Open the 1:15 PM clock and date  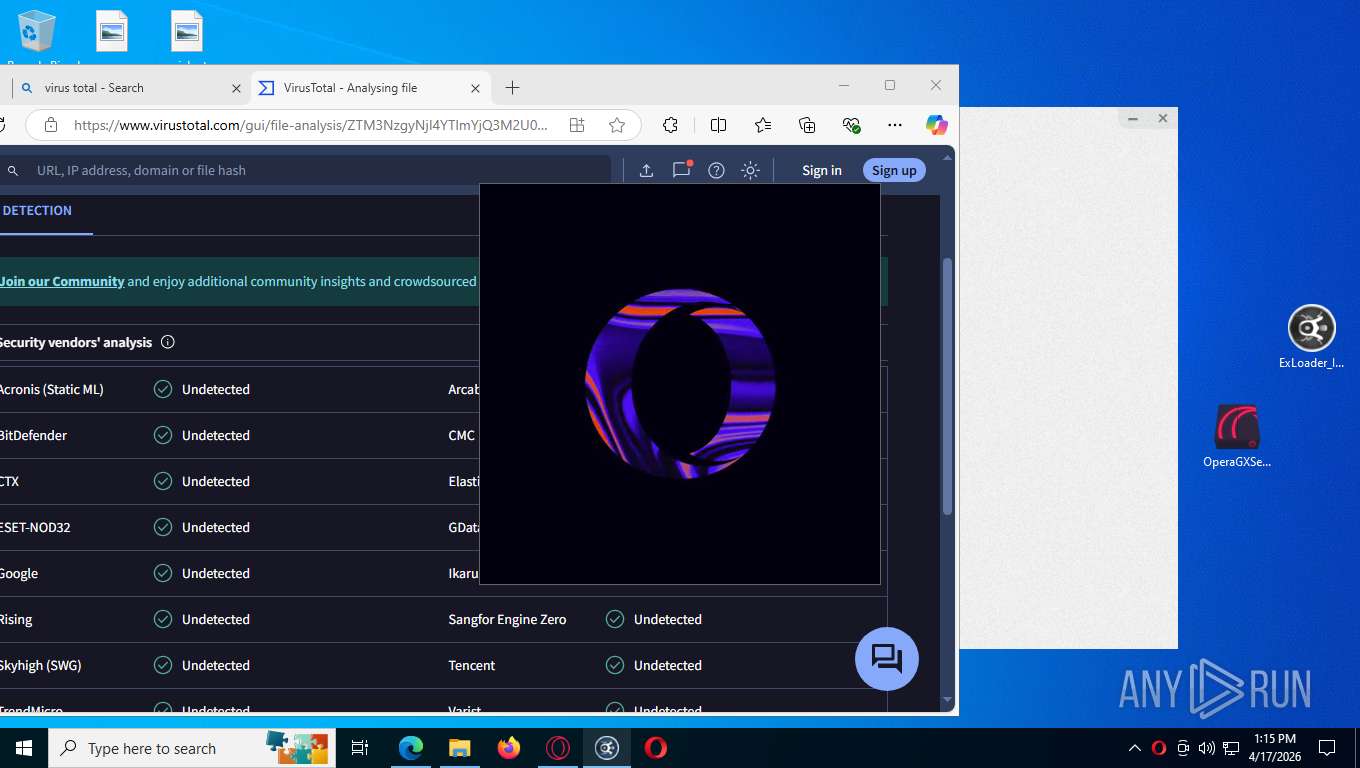[x=1274, y=748]
